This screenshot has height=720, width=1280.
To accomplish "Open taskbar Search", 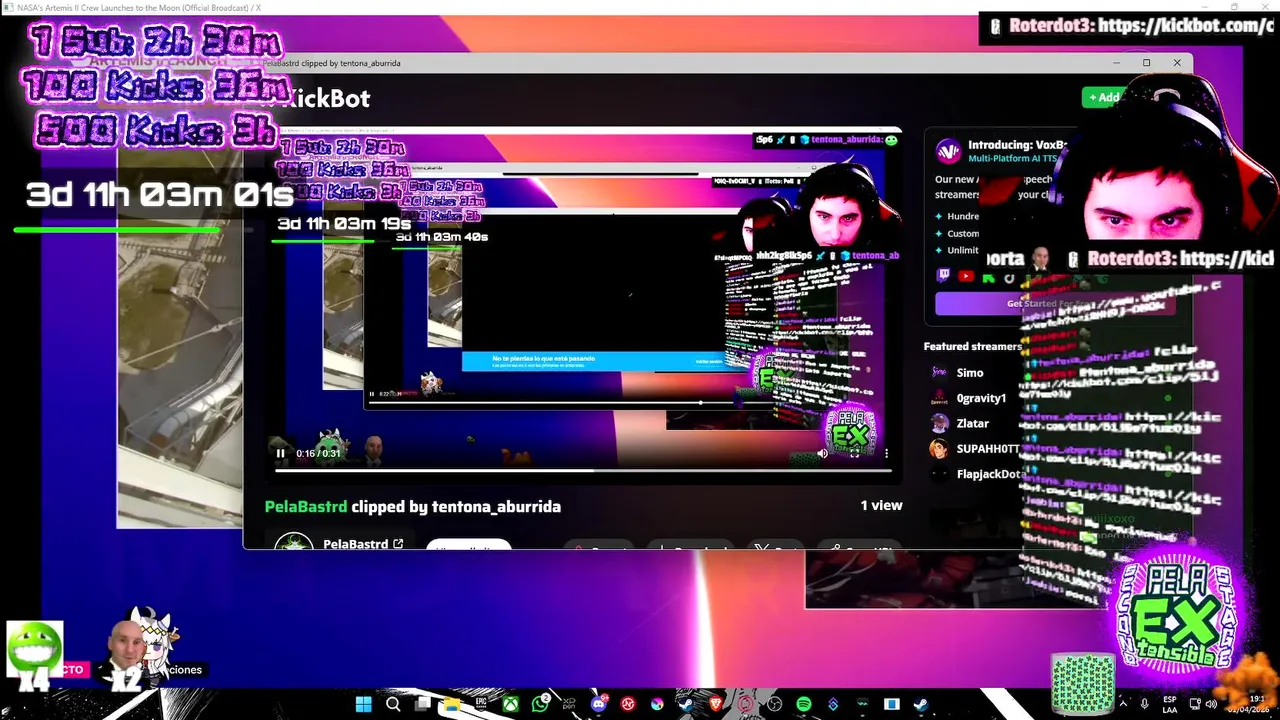I will click(x=393, y=704).
